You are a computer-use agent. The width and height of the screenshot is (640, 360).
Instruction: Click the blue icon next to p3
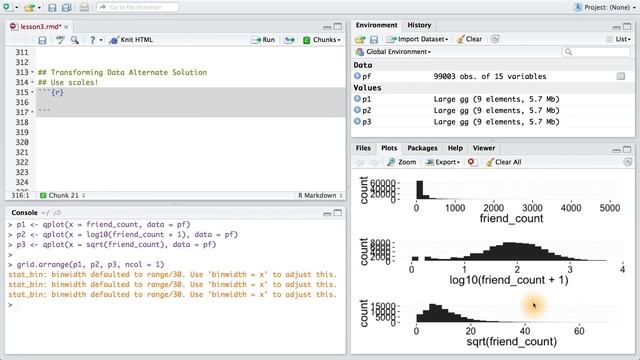pos(357,122)
